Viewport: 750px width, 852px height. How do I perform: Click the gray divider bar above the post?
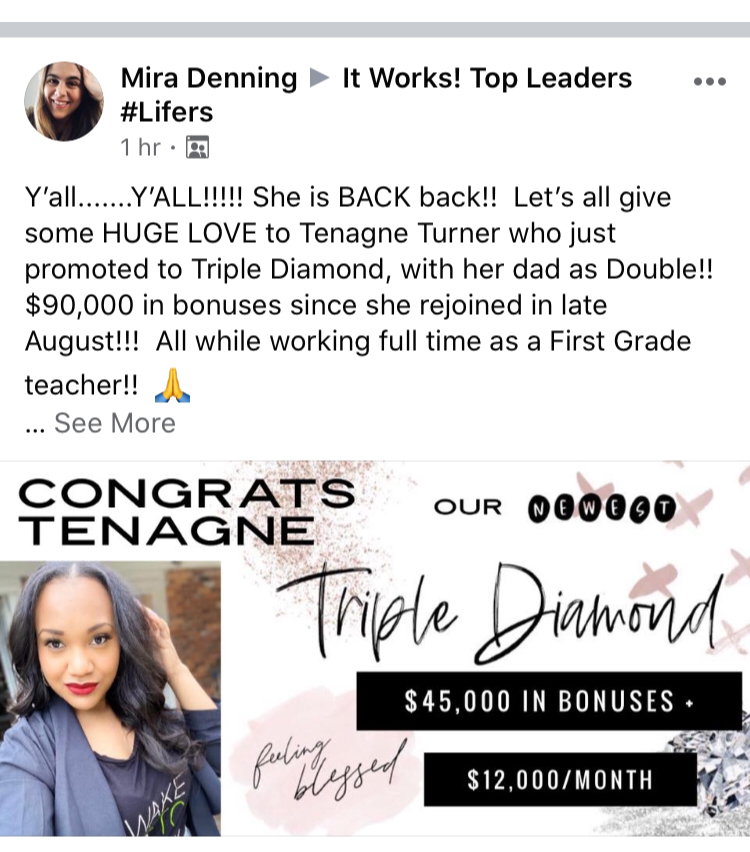[x=375, y=29]
